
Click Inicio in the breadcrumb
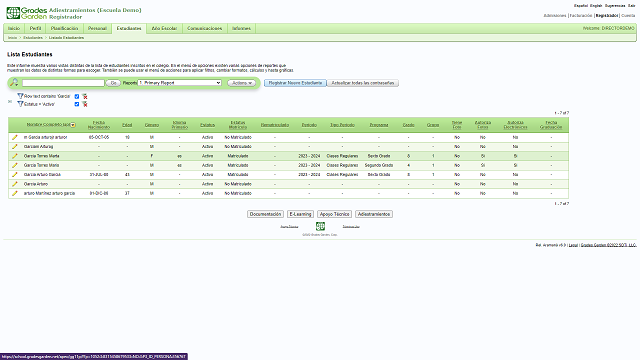(13, 38)
